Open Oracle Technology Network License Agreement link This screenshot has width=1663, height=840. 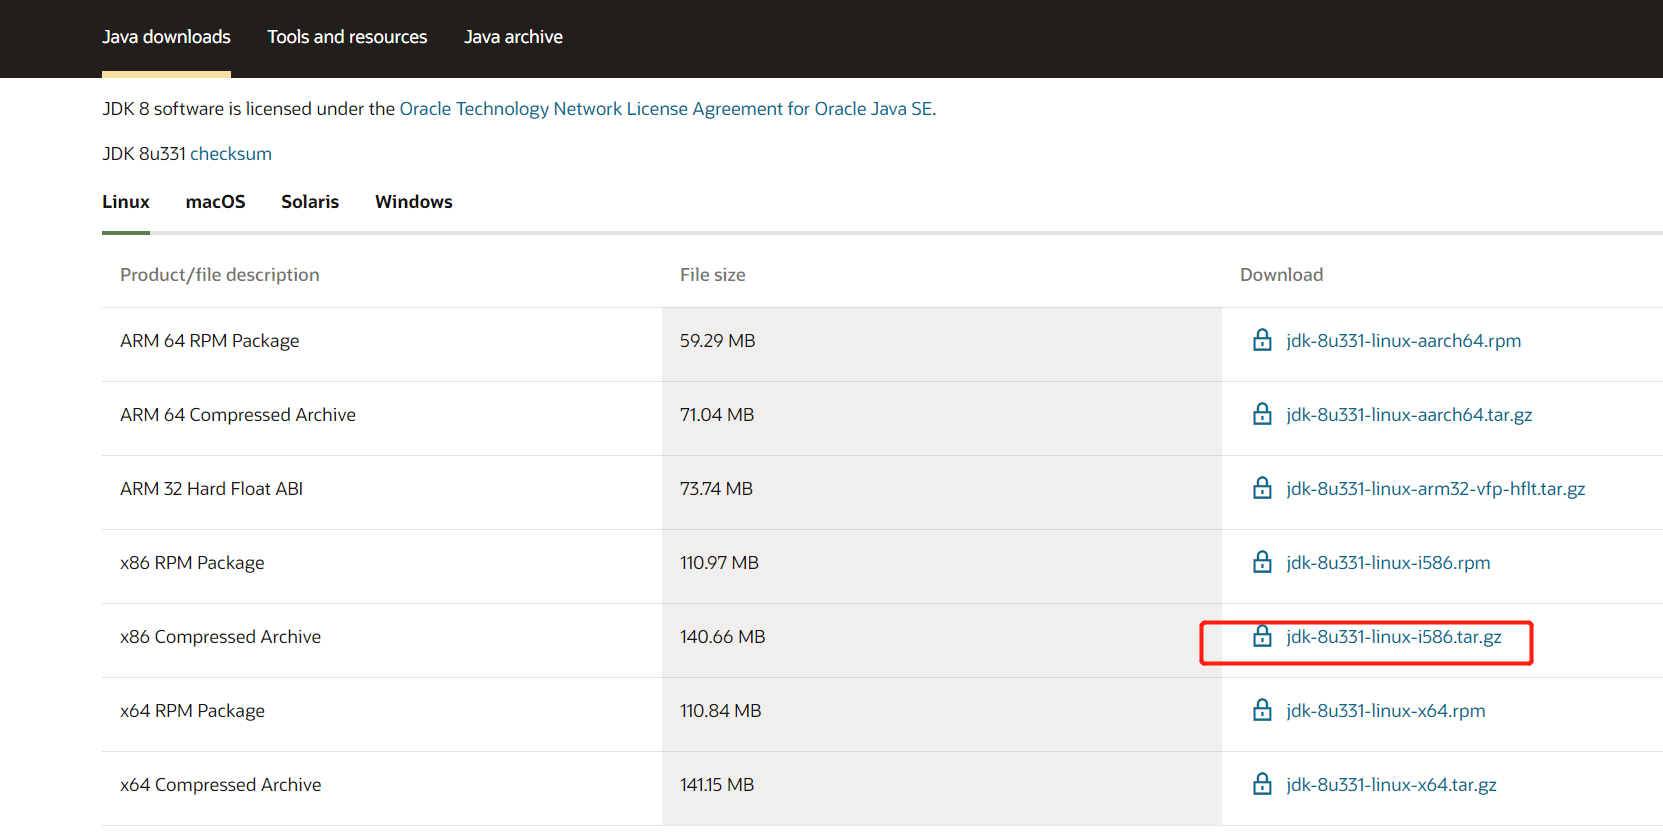click(666, 109)
